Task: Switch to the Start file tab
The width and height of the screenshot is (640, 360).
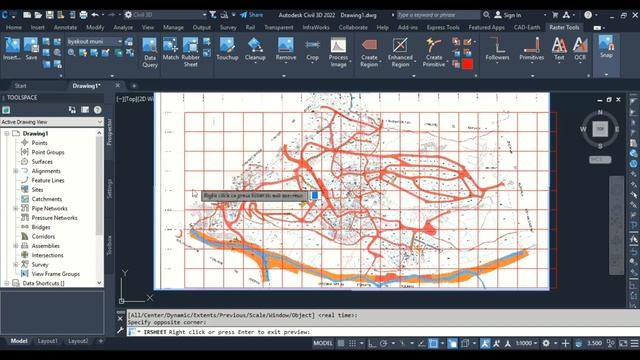Action: pos(20,86)
